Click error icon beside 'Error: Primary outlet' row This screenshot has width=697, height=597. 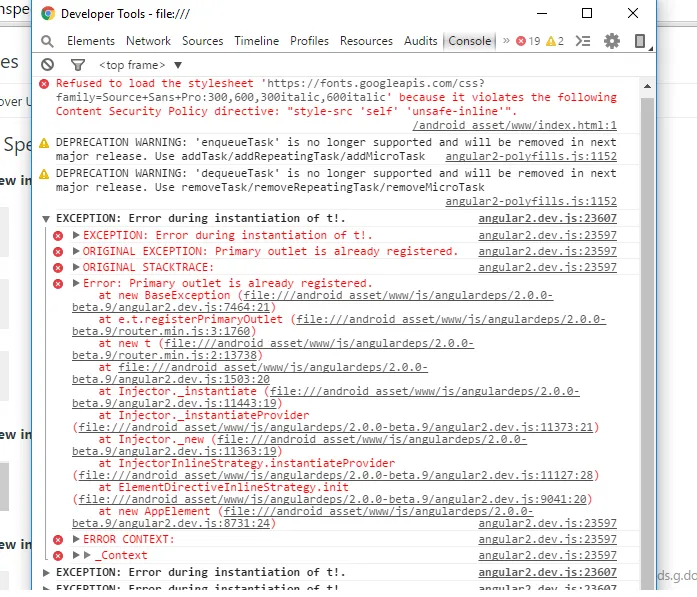pyautogui.click(x=58, y=284)
